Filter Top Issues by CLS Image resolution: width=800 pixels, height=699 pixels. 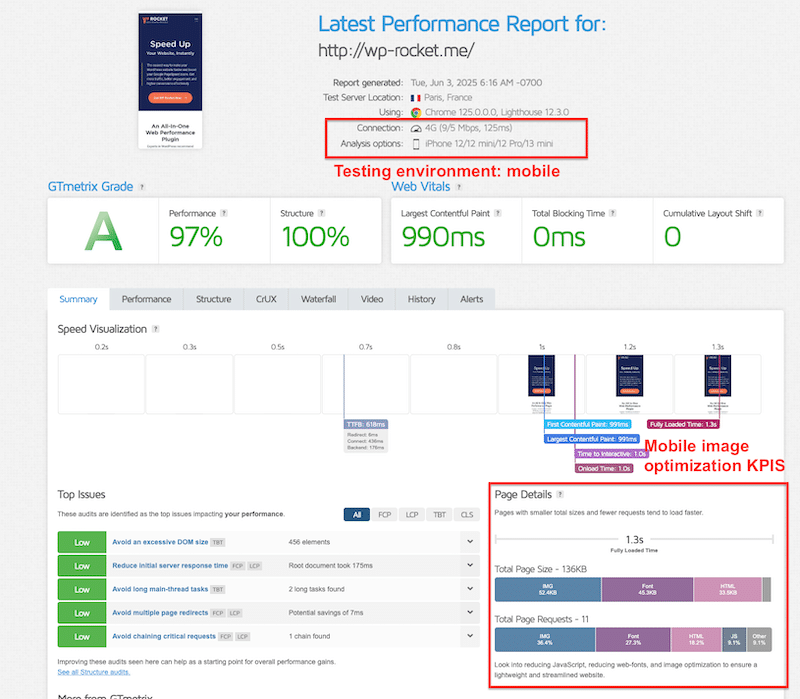[x=467, y=514]
